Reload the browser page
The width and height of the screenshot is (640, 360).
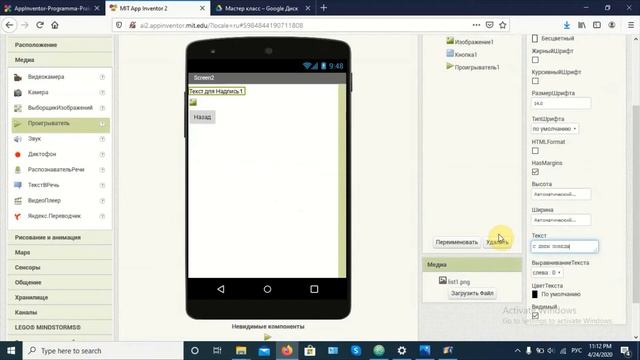tap(40, 25)
